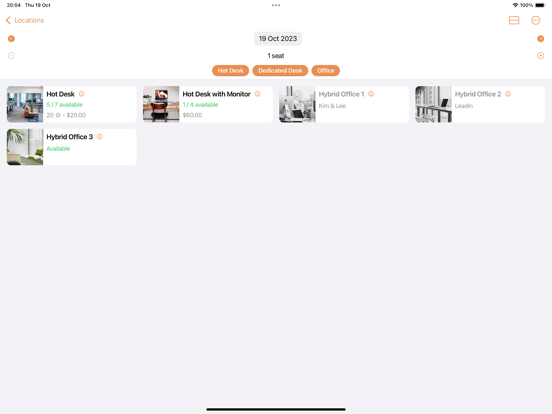Tap the three-dot multitasking indicator

[x=276, y=5]
